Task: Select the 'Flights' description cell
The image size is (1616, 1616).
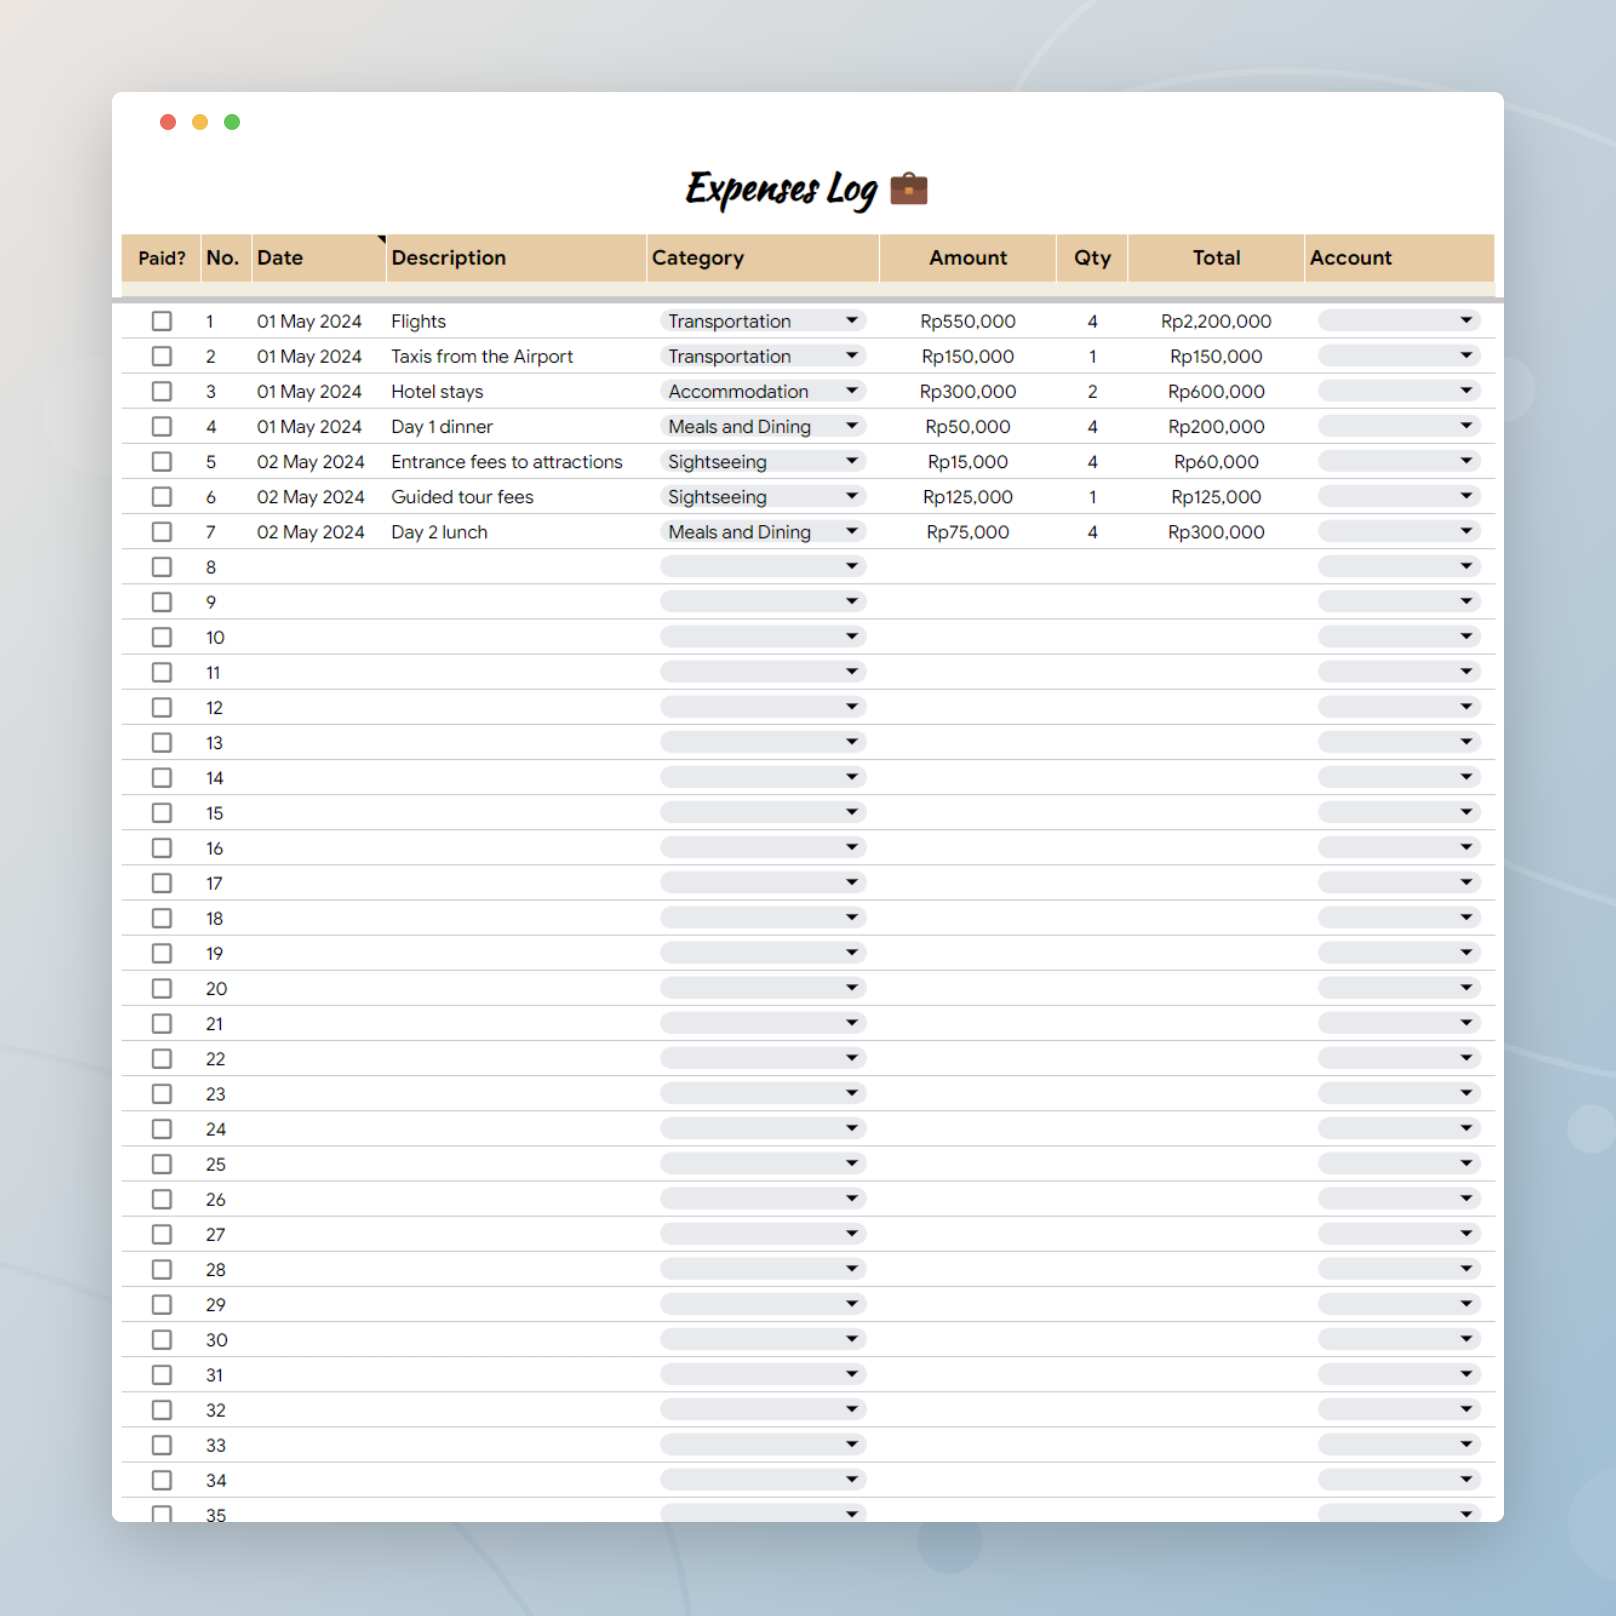Action: [516, 321]
